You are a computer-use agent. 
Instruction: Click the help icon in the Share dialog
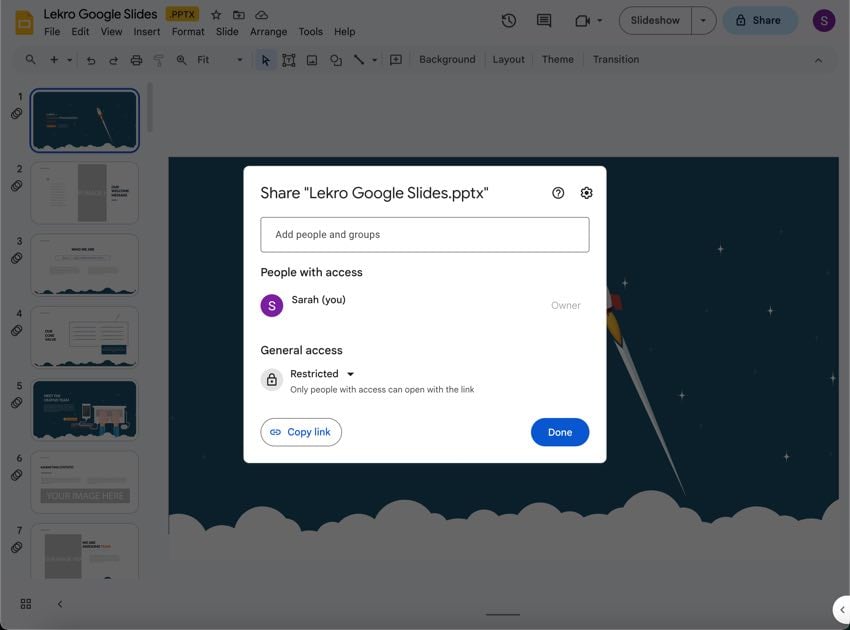pyautogui.click(x=556, y=191)
